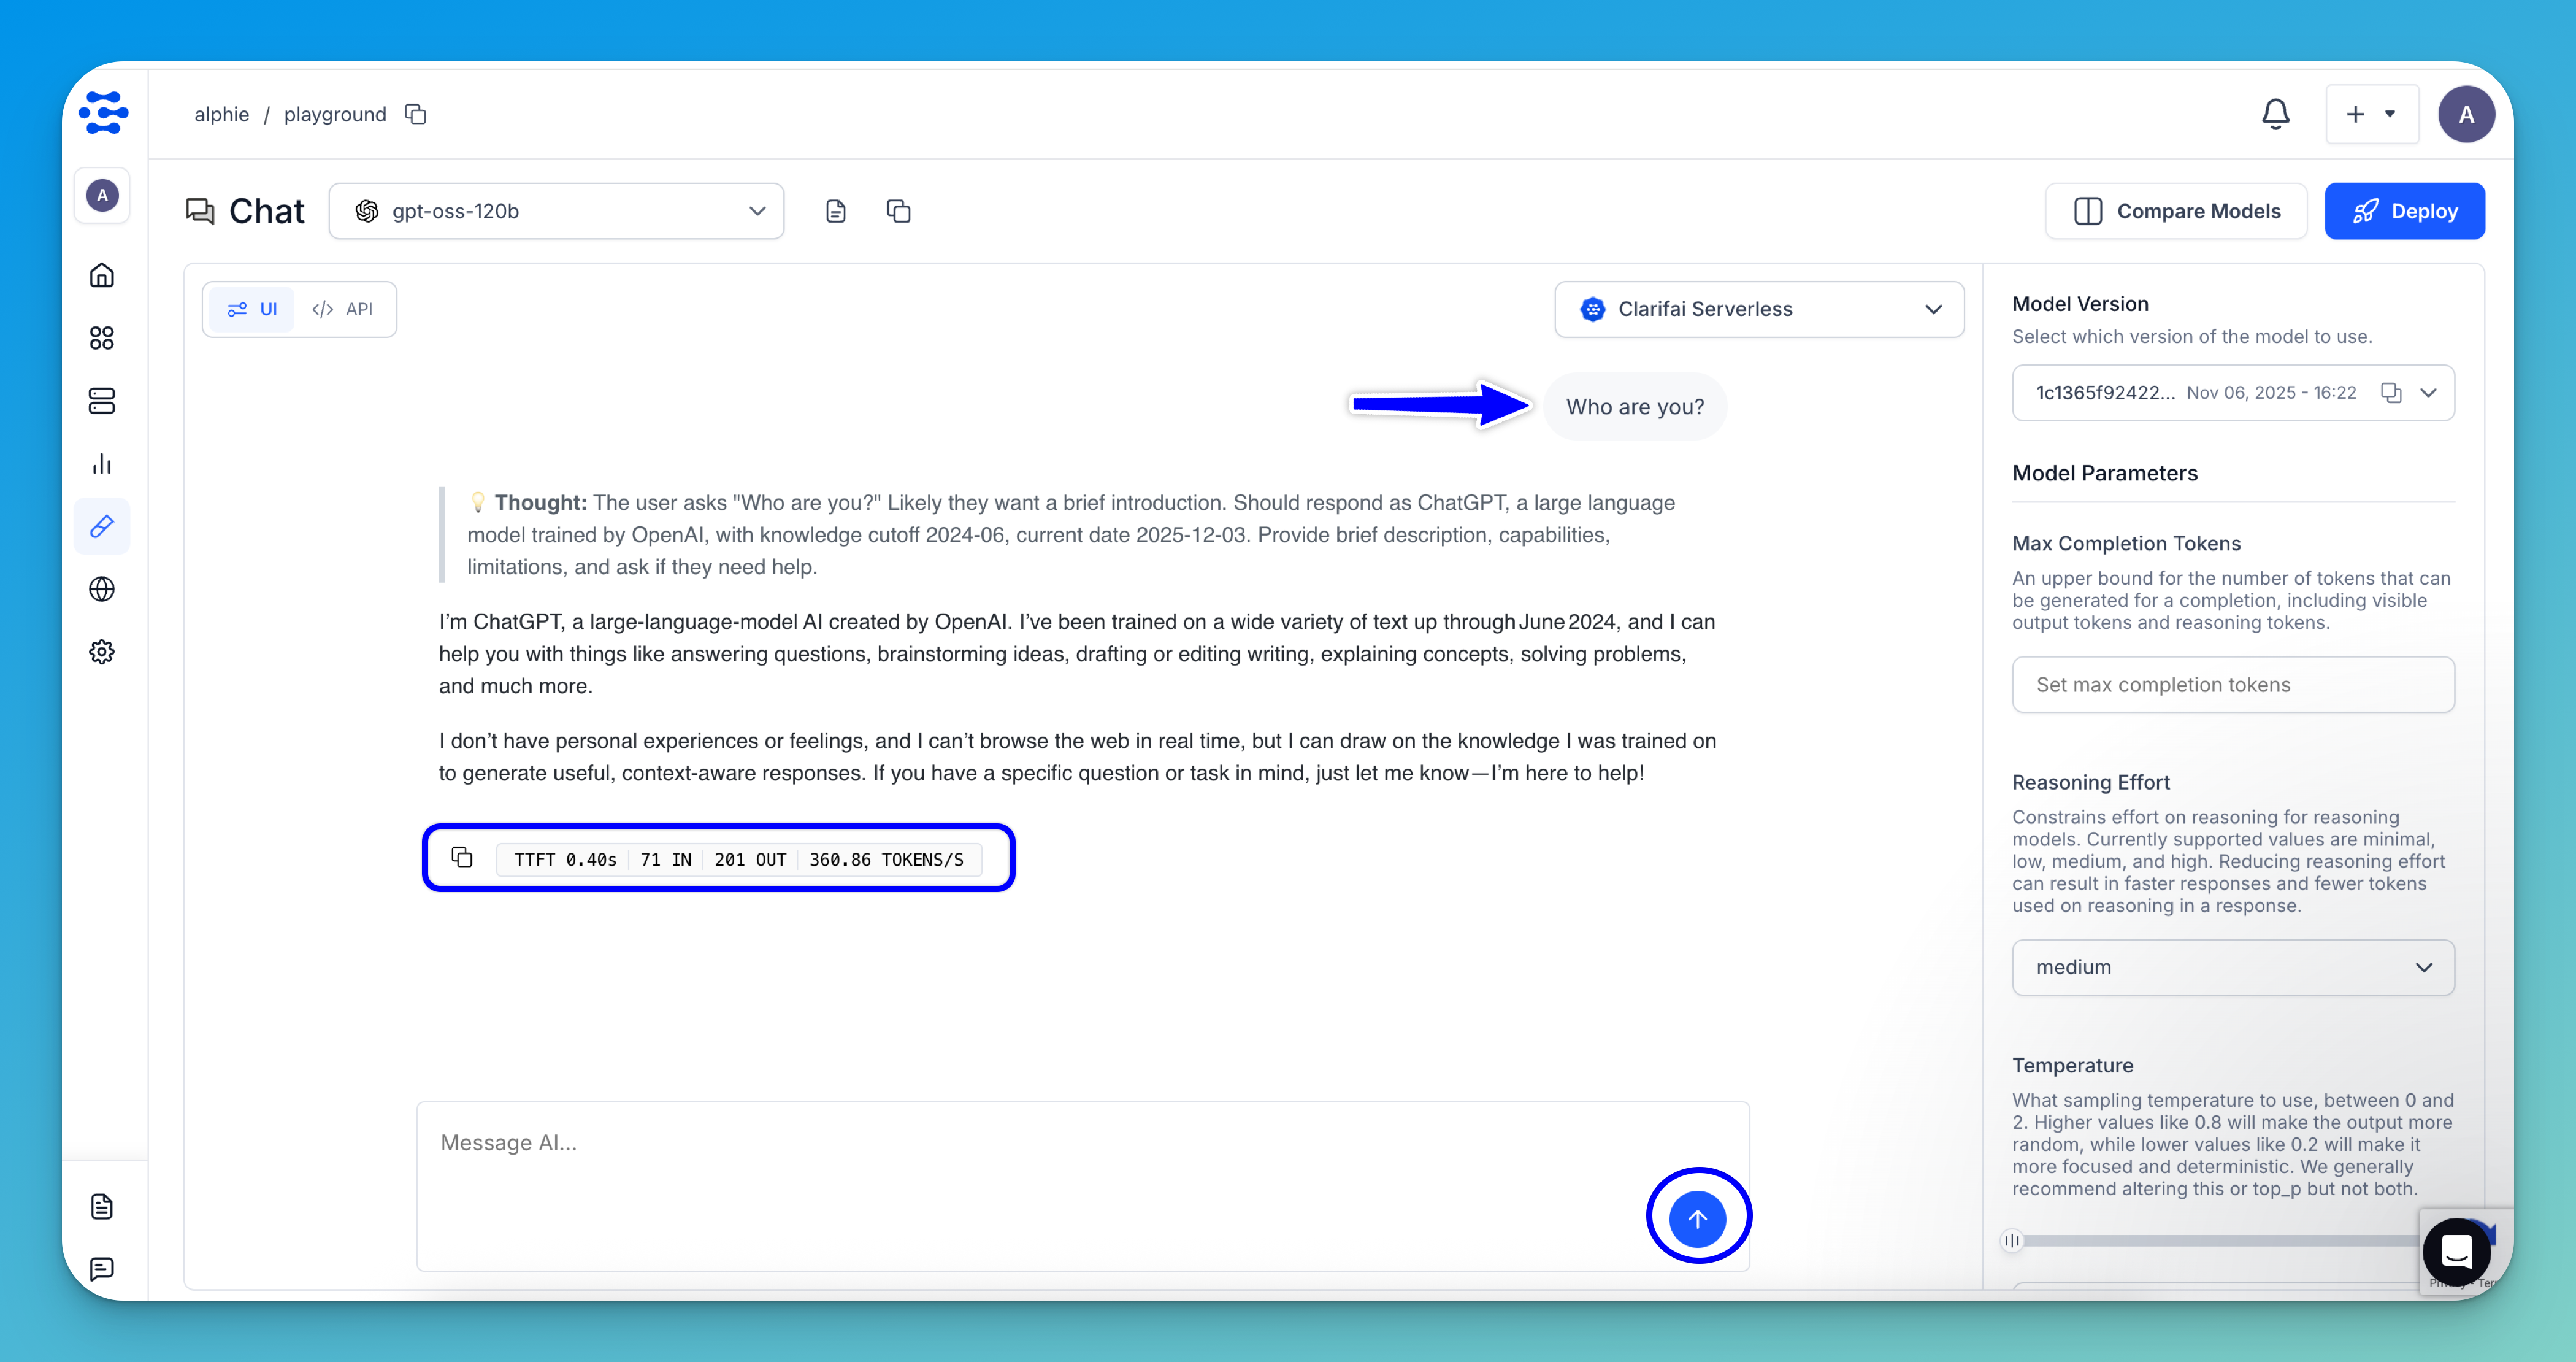
Task: Open the notifications bell
Action: [x=2275, y=114]
